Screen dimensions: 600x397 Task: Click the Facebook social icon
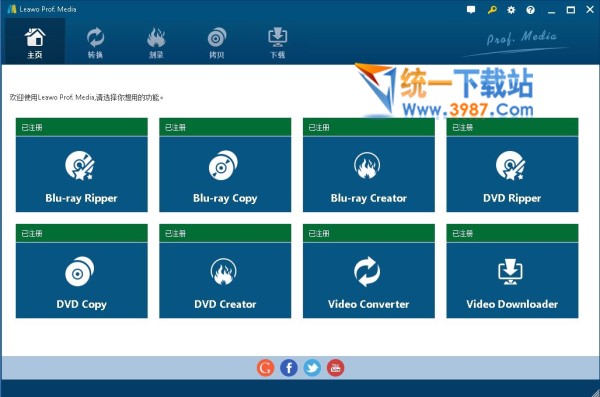tap(289, 368)
